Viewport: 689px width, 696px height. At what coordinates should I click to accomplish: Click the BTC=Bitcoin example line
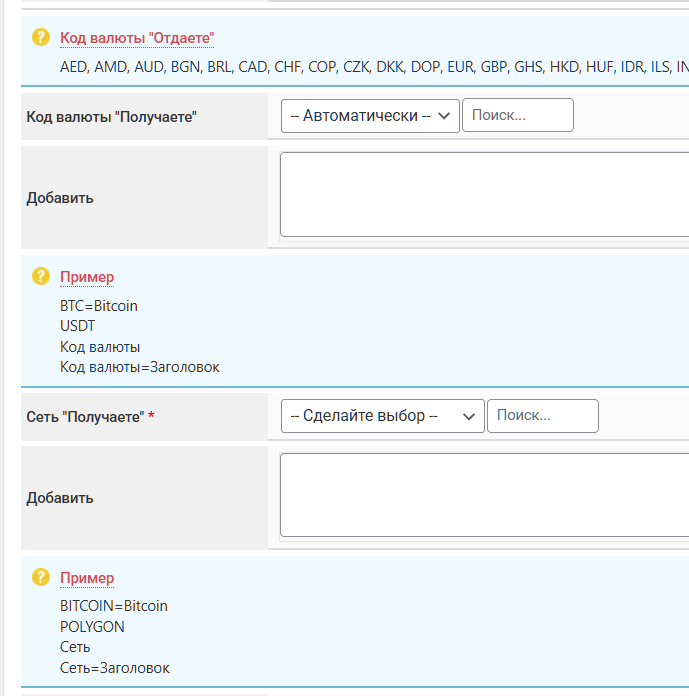tap(99, 306)
